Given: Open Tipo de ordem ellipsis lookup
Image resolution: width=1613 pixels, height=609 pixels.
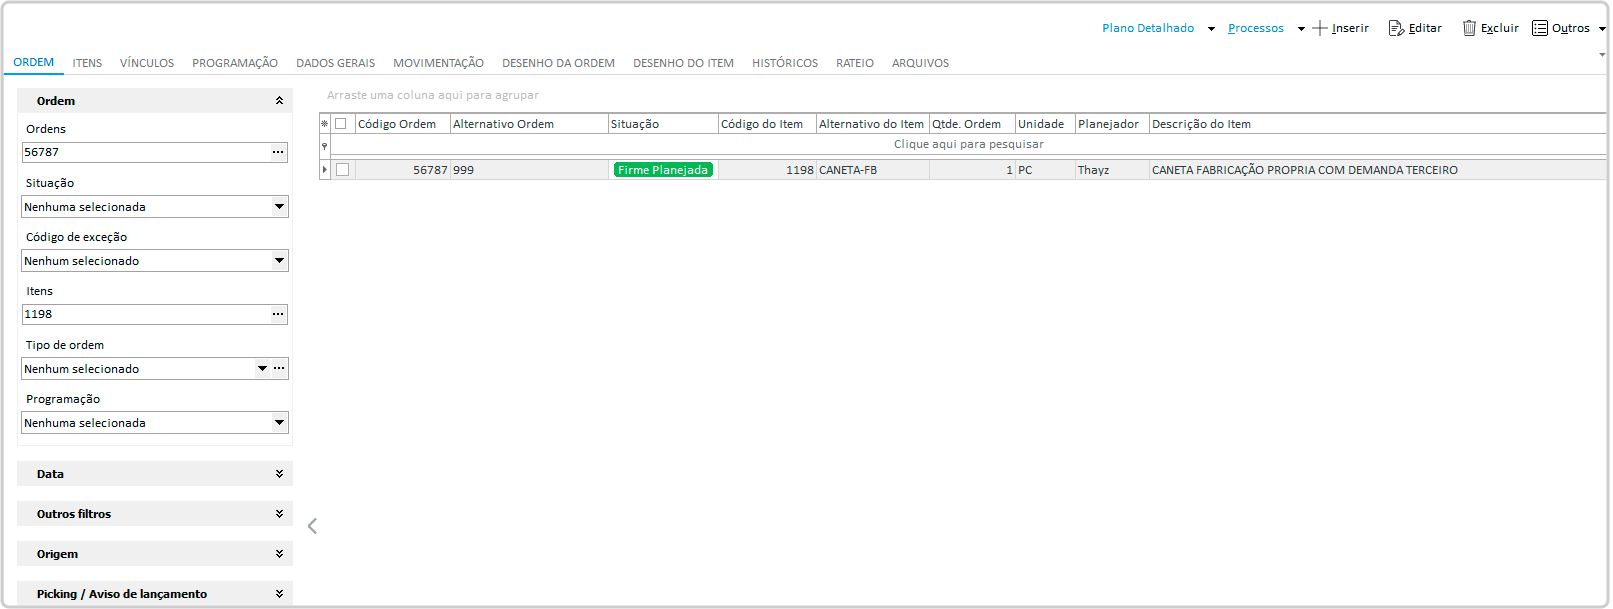Looking at the screenshot, I should (x=280, y=368).
